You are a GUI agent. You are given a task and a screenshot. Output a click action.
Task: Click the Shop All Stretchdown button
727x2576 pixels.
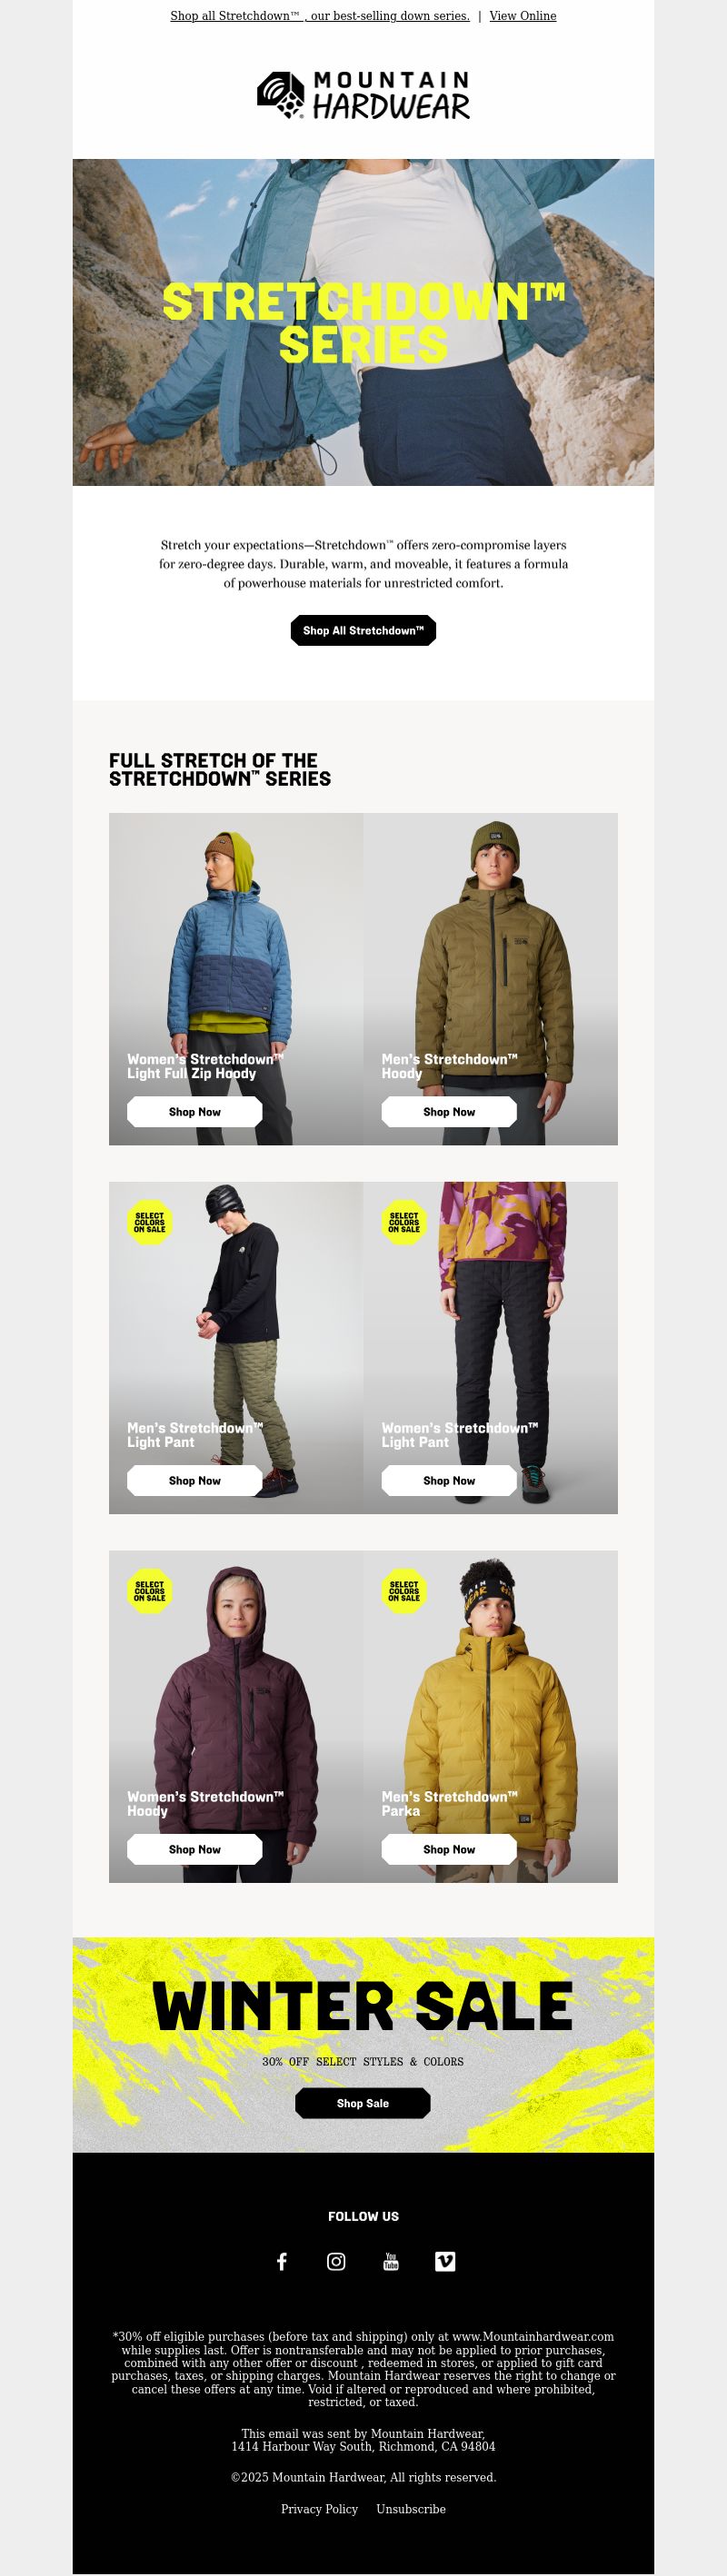tap(363, 630)
